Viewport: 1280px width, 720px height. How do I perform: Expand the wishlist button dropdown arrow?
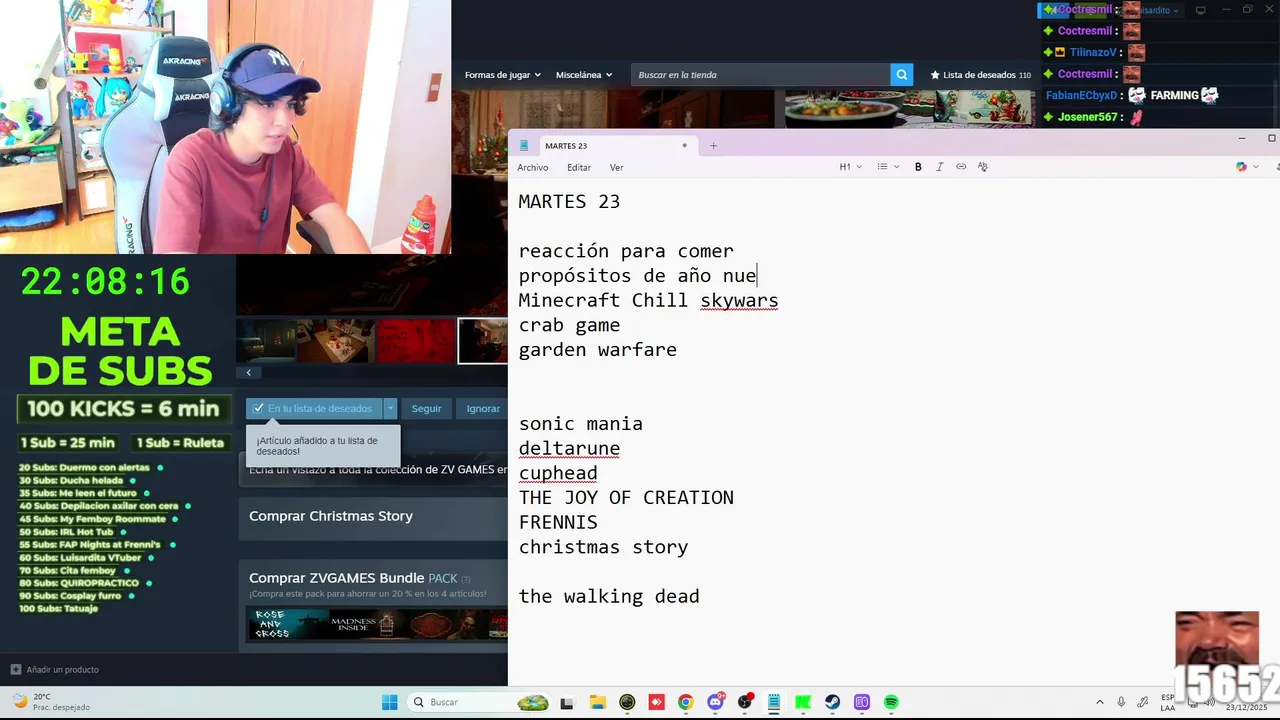pyautogui.click(x=390, y=408)
